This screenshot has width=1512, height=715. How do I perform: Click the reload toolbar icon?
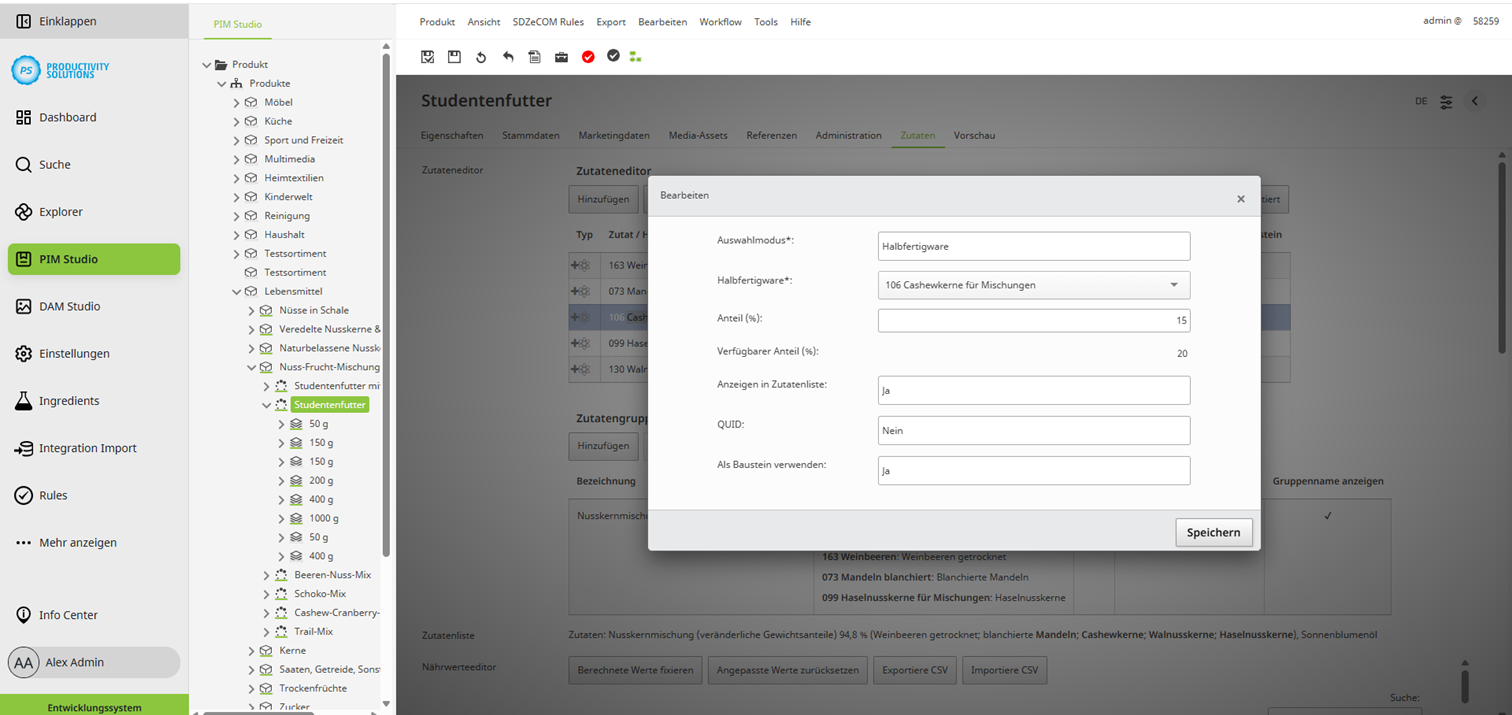[x=480, y=57]
